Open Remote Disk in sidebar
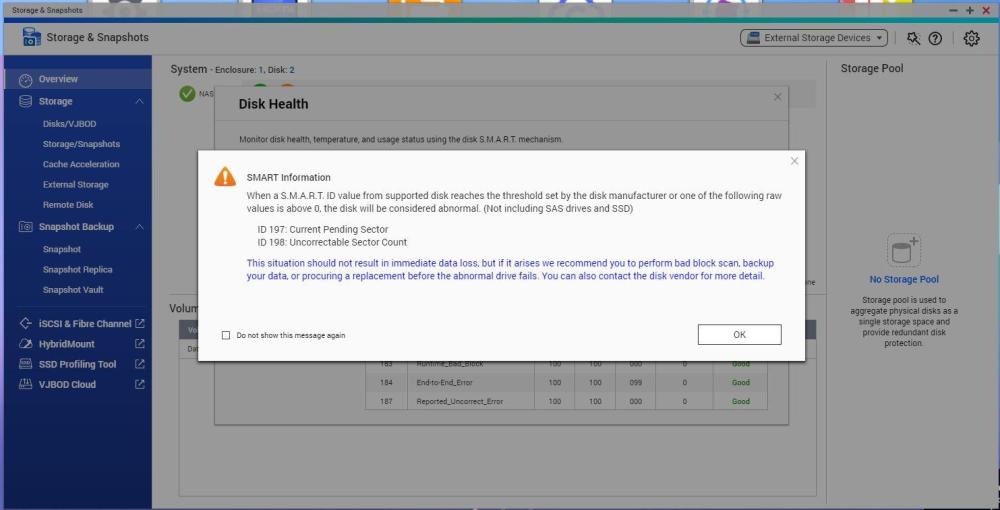Screen dimensions: 1000x510 68,205
